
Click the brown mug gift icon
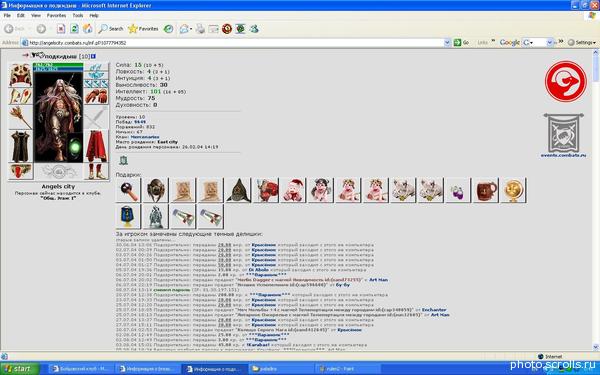[x=486, y=190]
